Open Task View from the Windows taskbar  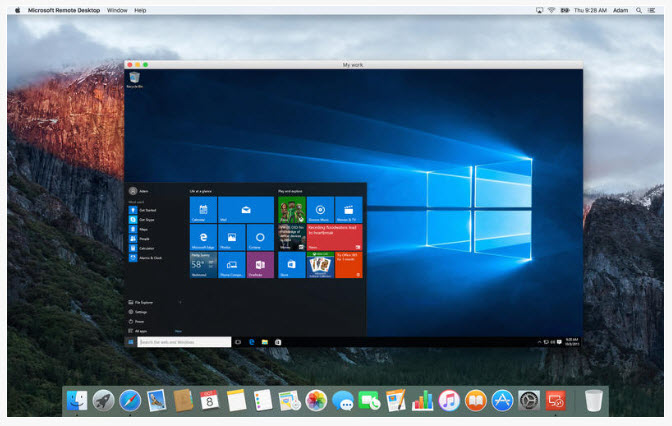click(238, 342)
